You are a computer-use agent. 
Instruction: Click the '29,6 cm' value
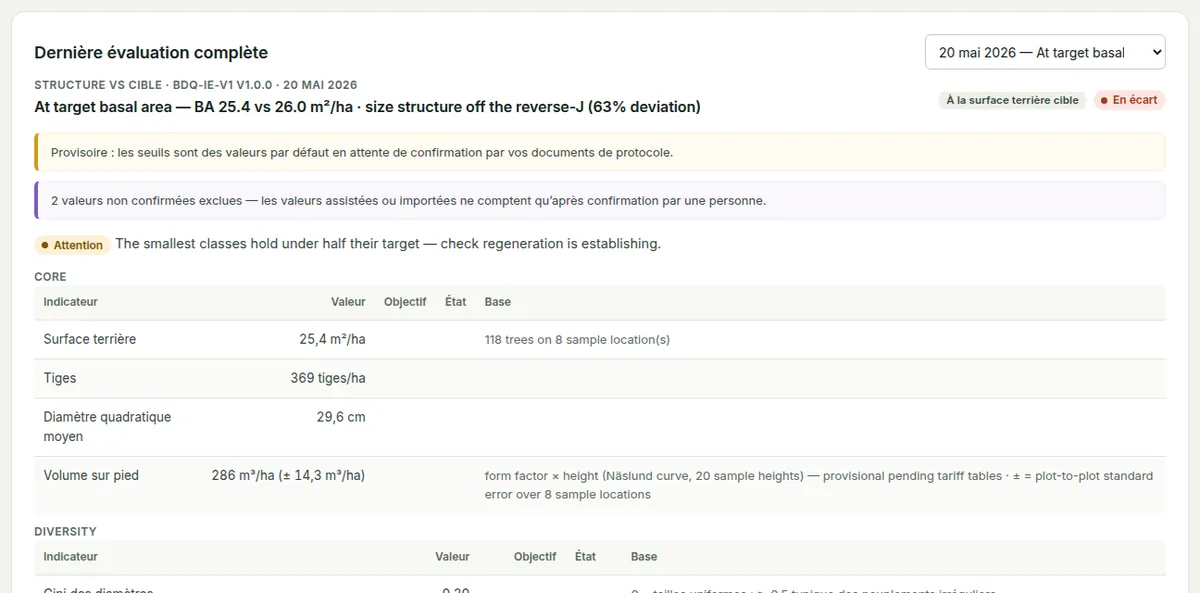pos(341,417)
